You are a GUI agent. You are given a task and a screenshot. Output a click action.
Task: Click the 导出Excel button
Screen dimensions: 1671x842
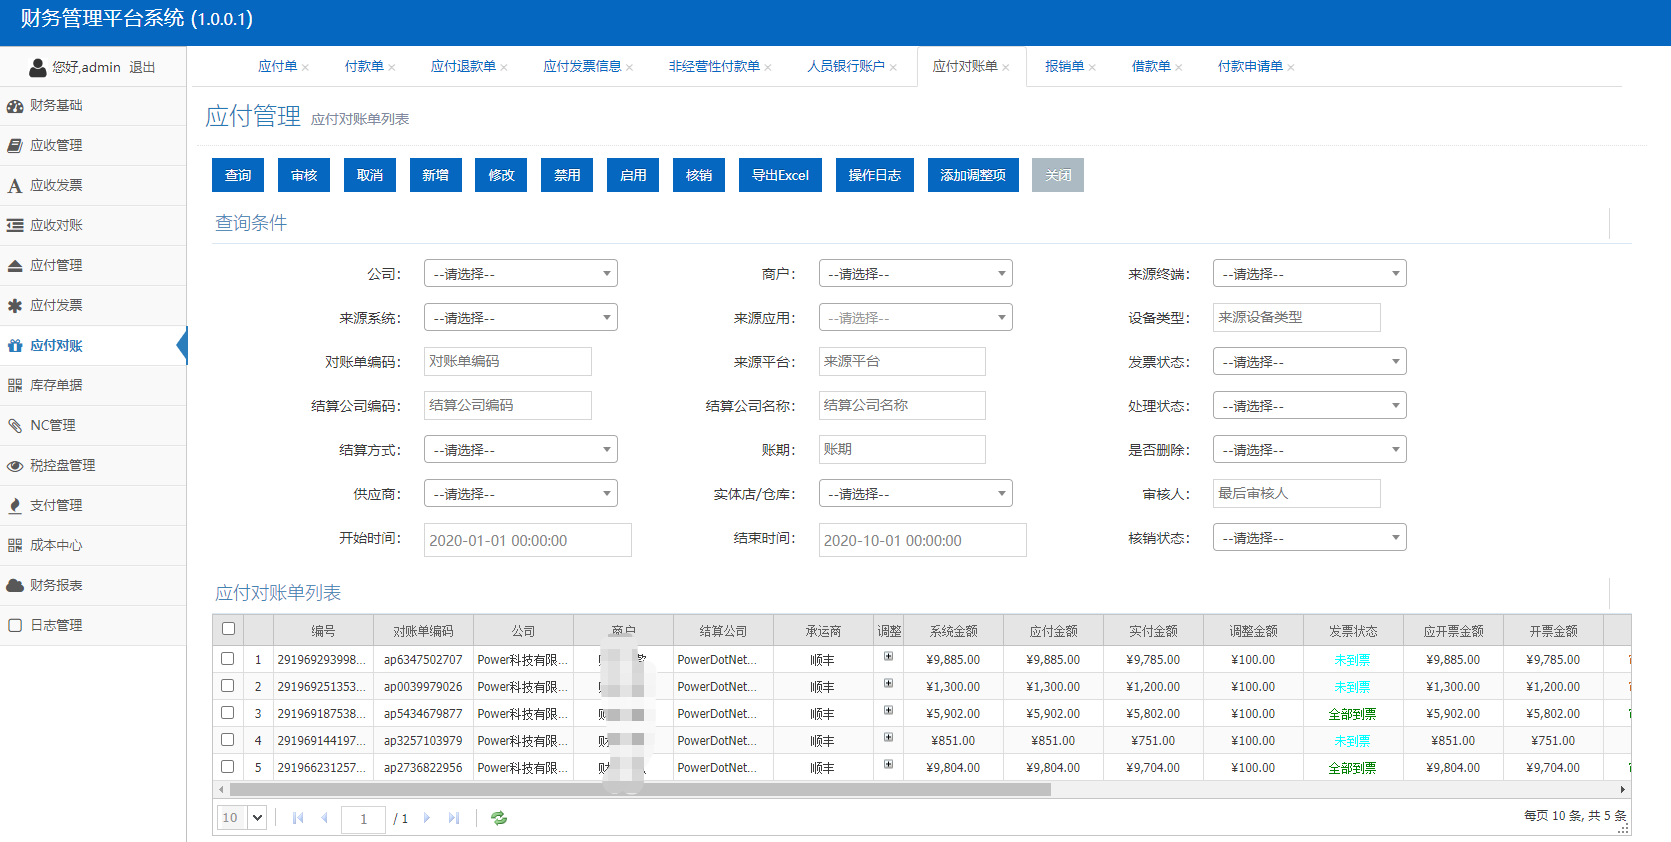(x=780, y=175)
